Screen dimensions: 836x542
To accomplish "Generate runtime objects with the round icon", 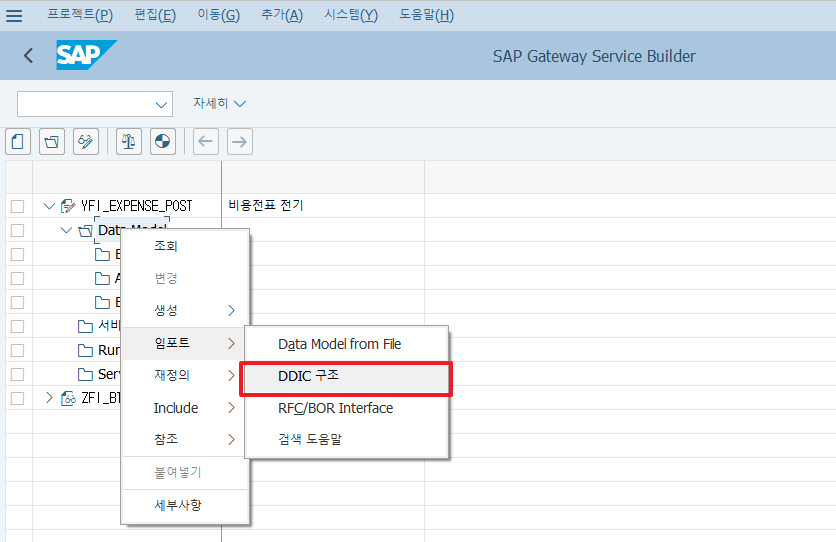I will (163, 142).
